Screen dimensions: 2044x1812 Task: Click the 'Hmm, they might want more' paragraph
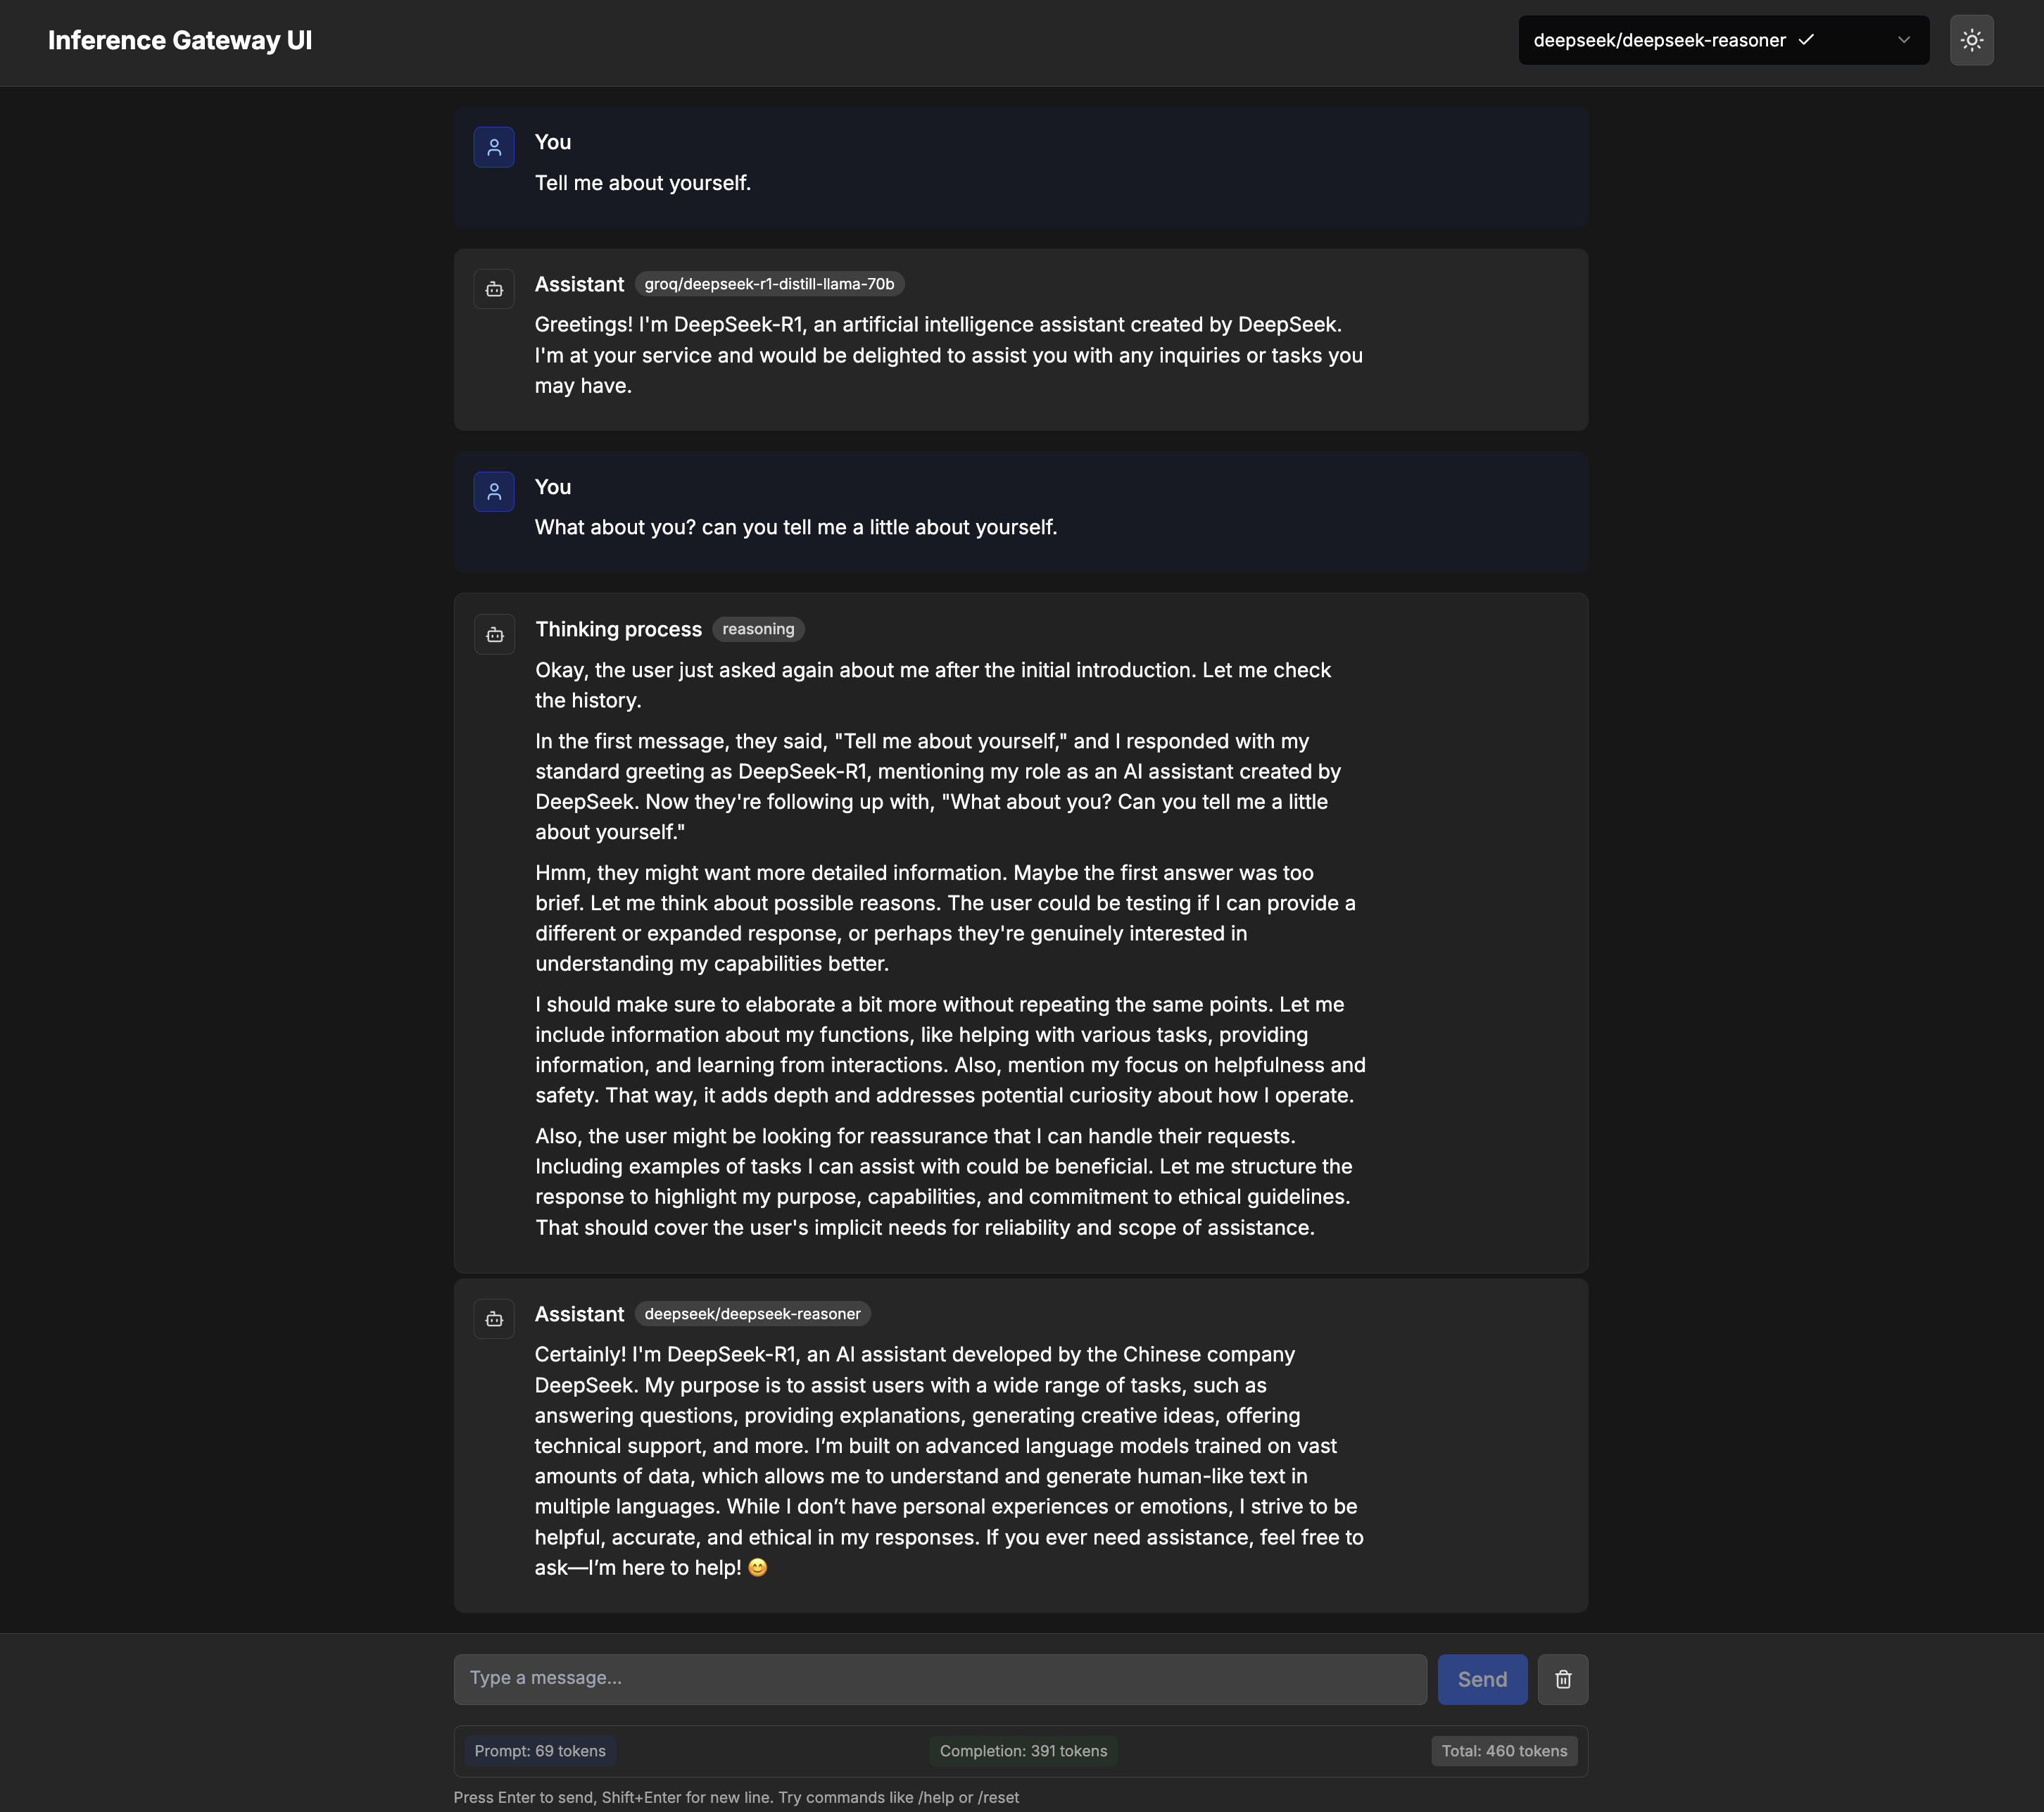(945, 918)
